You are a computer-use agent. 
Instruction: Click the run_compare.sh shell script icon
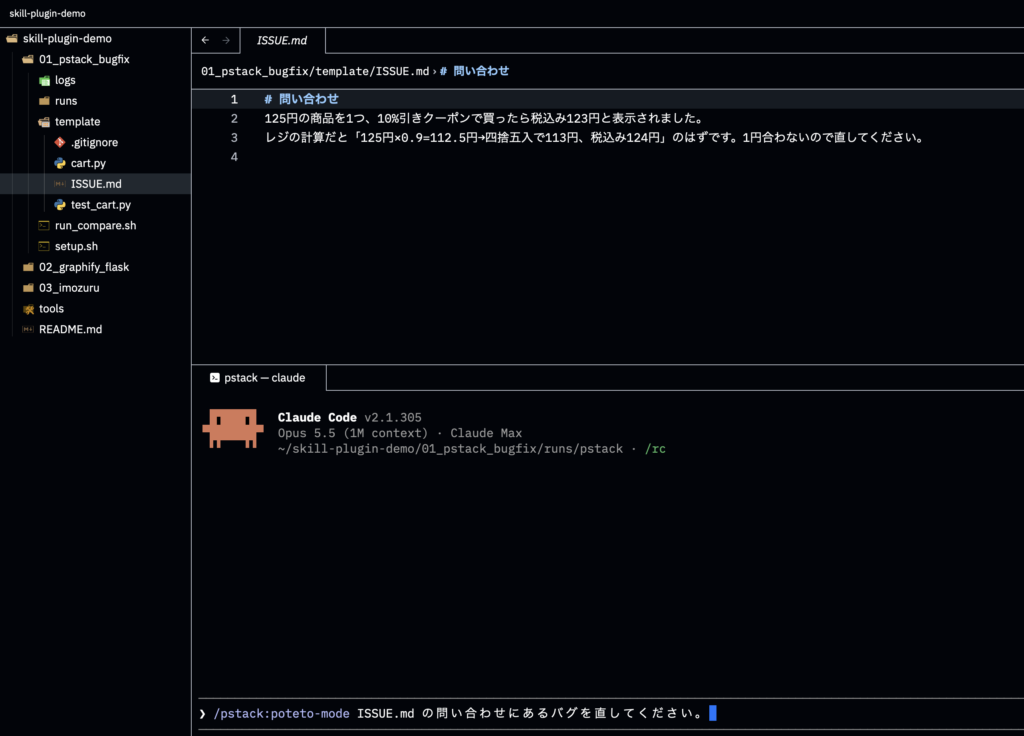coord(44,226)
